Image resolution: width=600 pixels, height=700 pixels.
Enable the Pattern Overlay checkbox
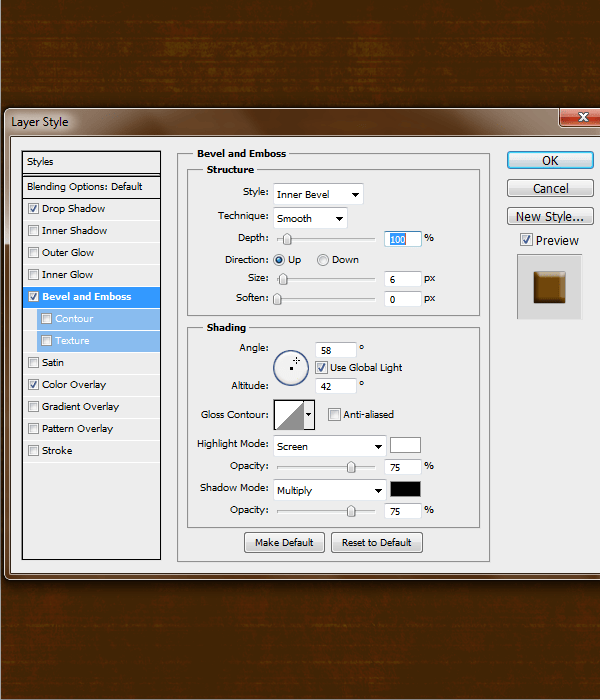33,428
